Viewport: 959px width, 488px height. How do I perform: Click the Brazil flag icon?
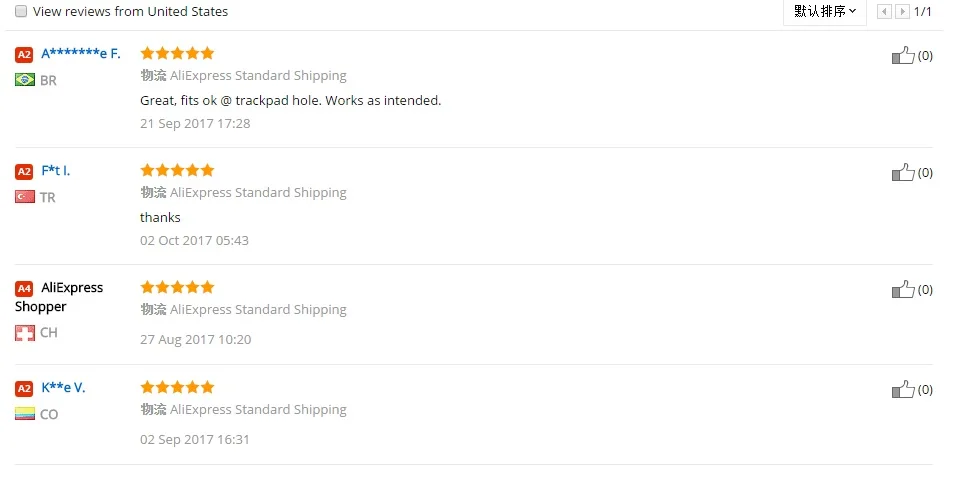pyautogui.click(x=25, y=79)
